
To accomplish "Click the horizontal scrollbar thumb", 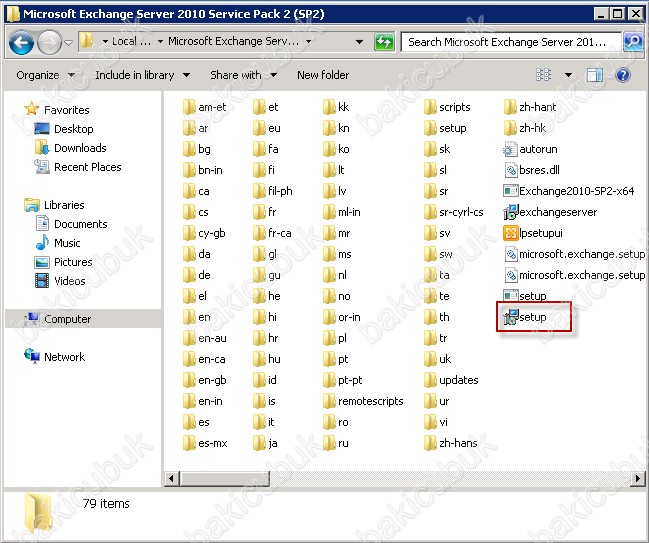I will [x=225, y=479].
